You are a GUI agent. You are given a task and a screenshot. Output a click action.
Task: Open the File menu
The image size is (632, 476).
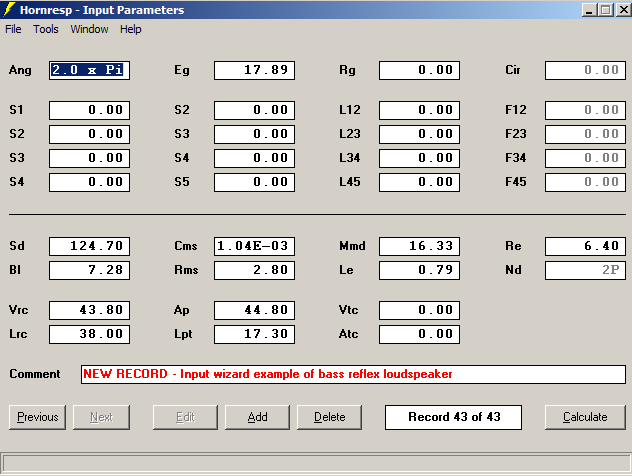click(x=13, y=29)
